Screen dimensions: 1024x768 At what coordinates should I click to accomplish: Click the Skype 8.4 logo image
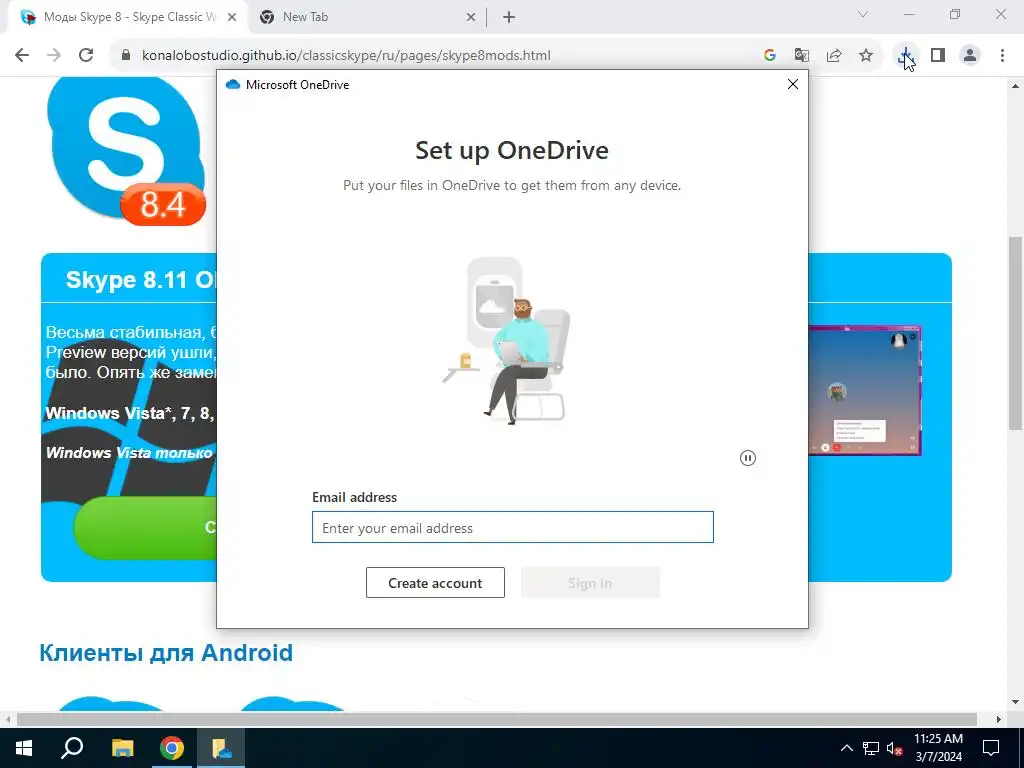126,151
